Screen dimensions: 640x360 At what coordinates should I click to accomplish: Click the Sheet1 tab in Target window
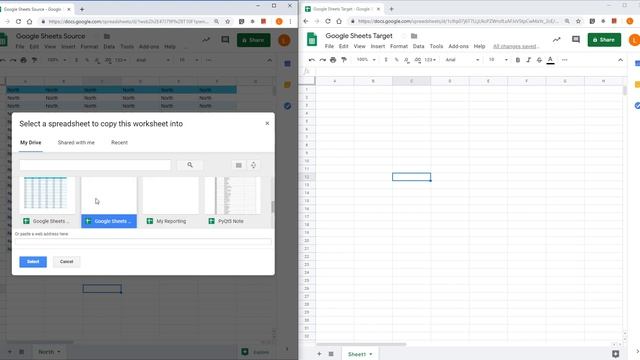tap(356, 354)
